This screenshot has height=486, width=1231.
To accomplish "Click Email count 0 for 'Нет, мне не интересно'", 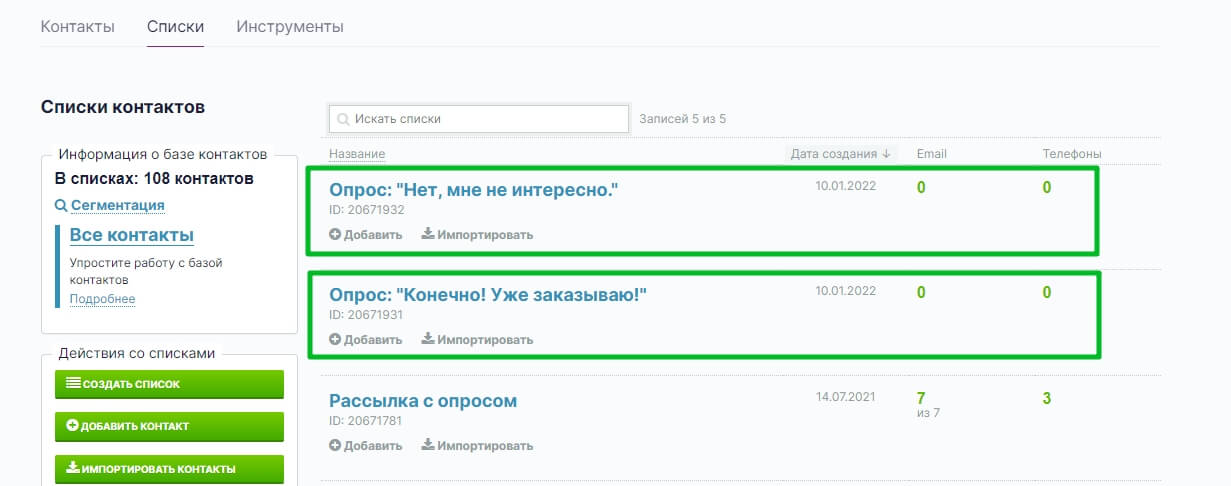I will click(x=921, y=187).
